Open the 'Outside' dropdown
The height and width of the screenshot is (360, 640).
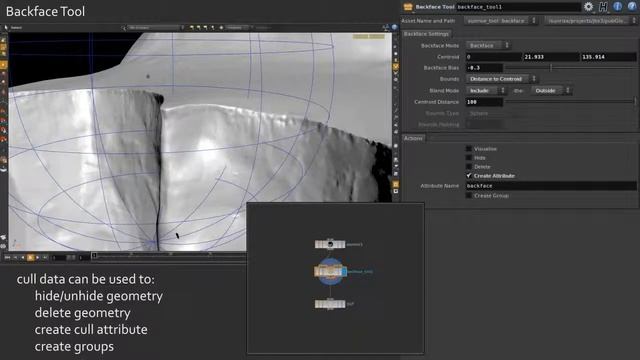point(551,90)
